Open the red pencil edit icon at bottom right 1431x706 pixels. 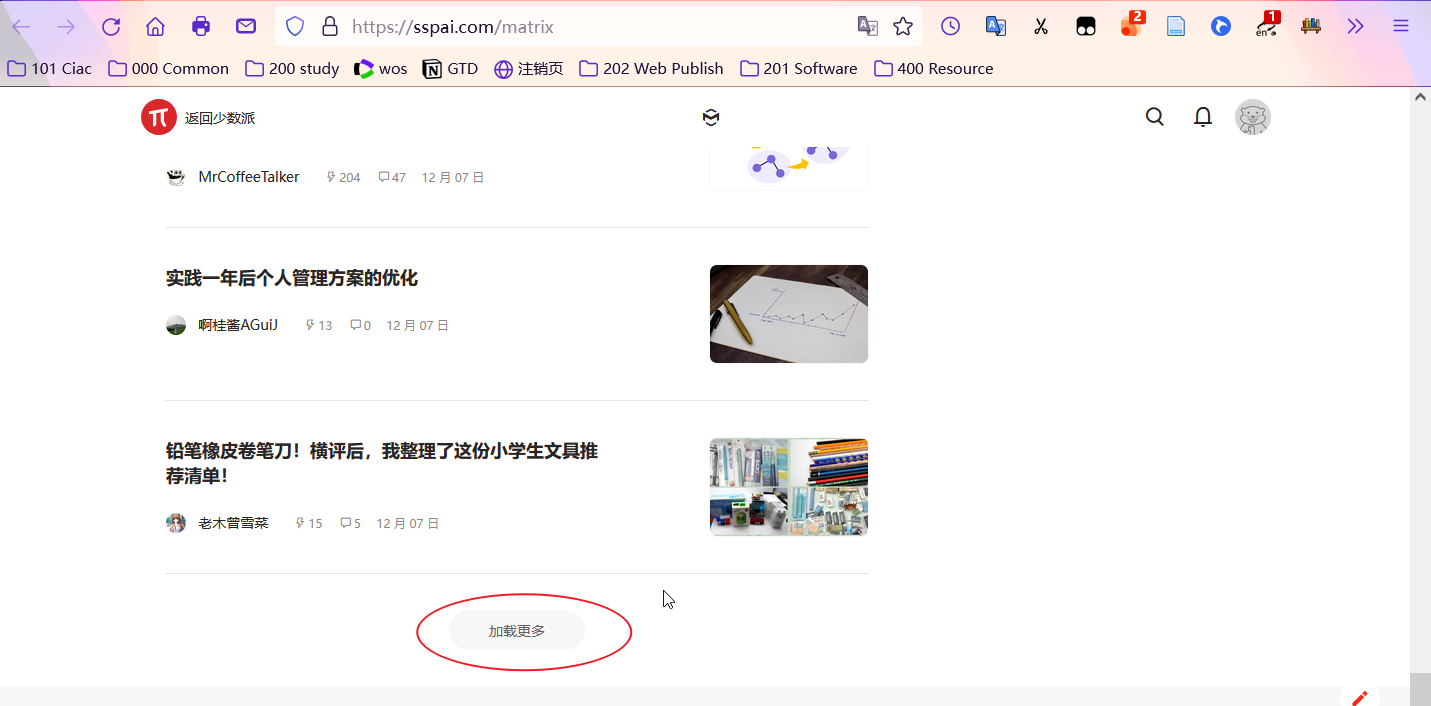coord(1359,698)
